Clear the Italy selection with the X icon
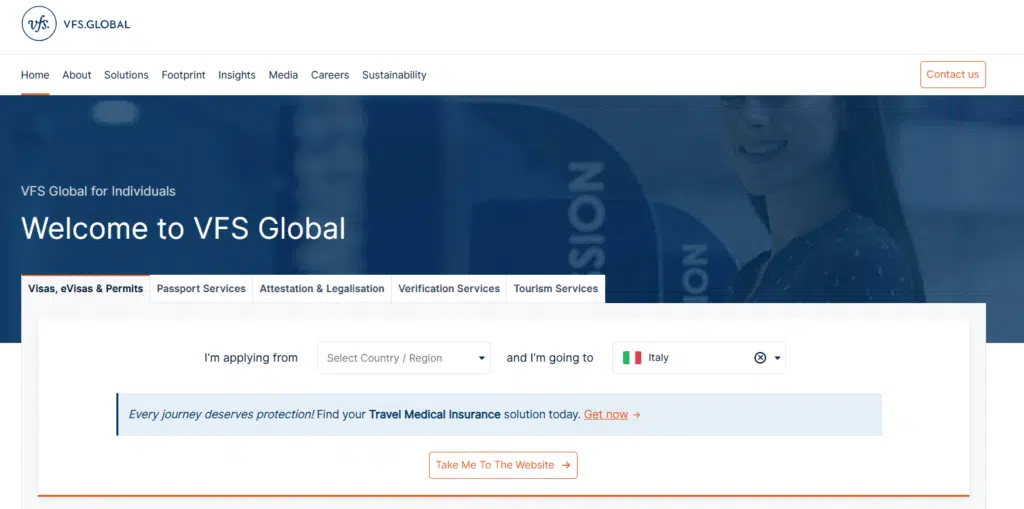 pyautogui.click(x=760, y=358)
